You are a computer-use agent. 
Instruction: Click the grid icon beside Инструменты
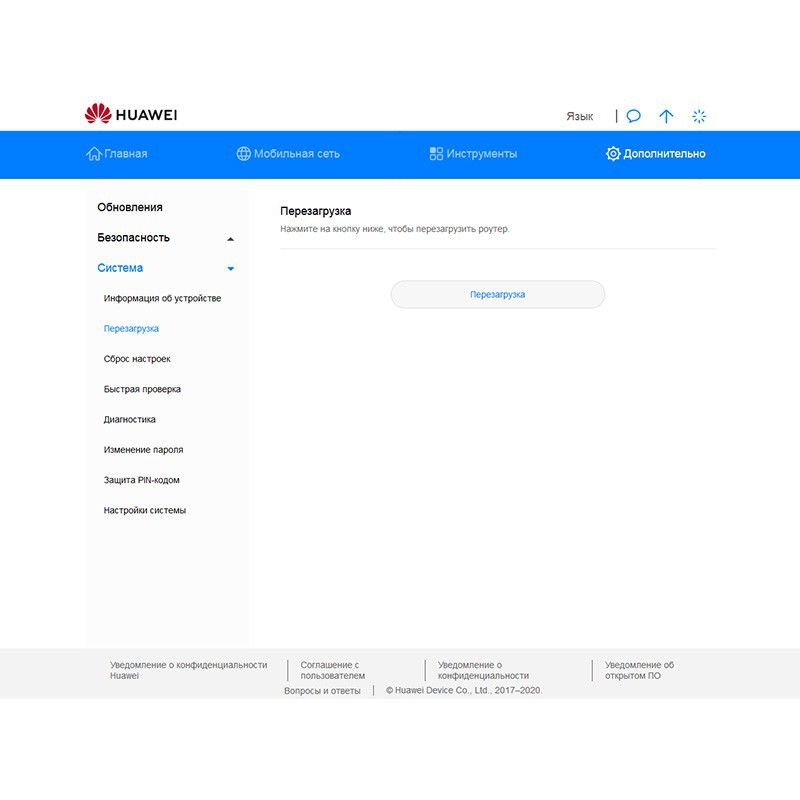pyautogui.click(x=436, y=154)
